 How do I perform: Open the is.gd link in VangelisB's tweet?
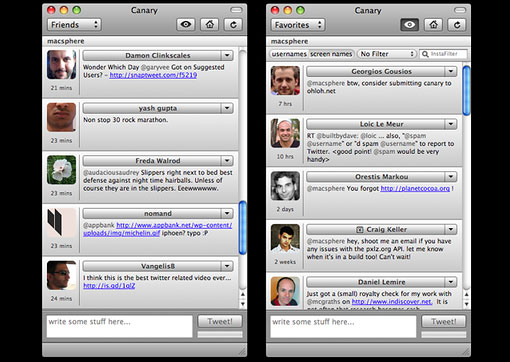coord(109,286)
